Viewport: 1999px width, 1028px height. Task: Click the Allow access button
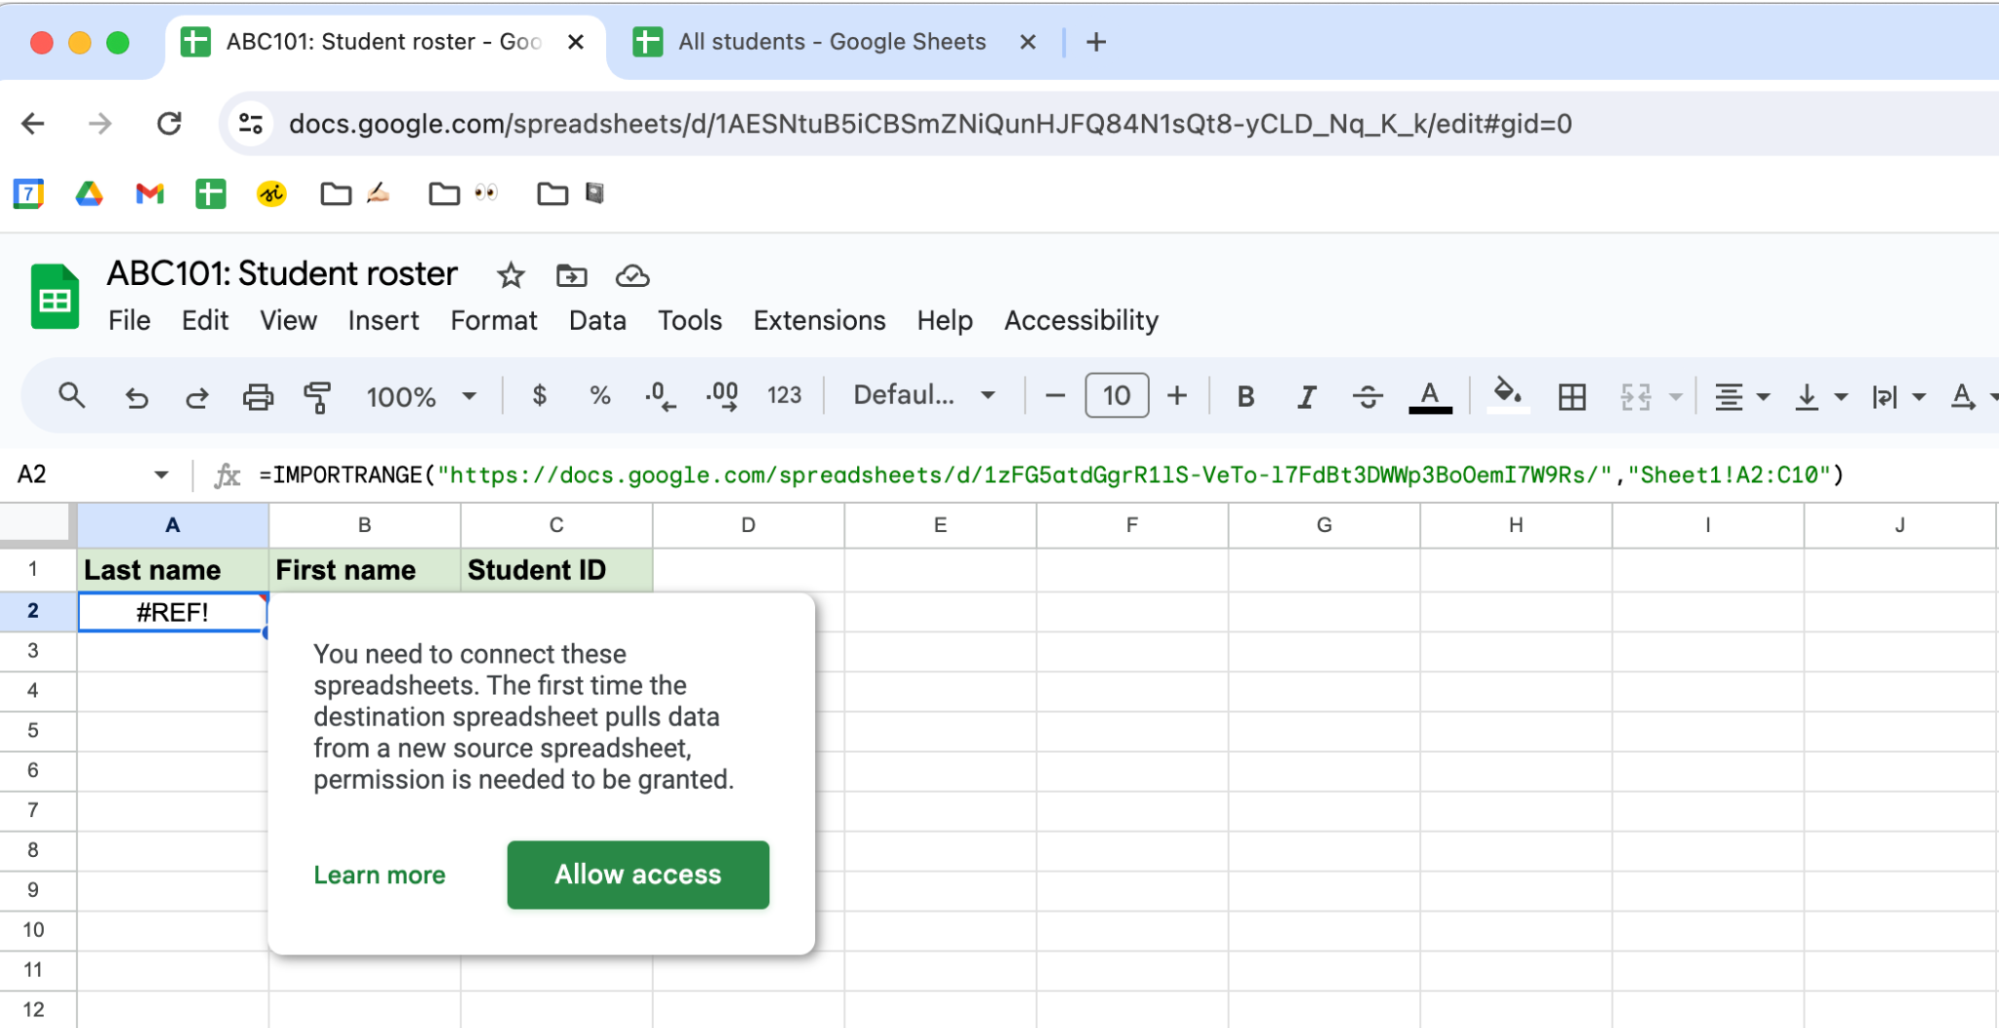coord(638,875)
